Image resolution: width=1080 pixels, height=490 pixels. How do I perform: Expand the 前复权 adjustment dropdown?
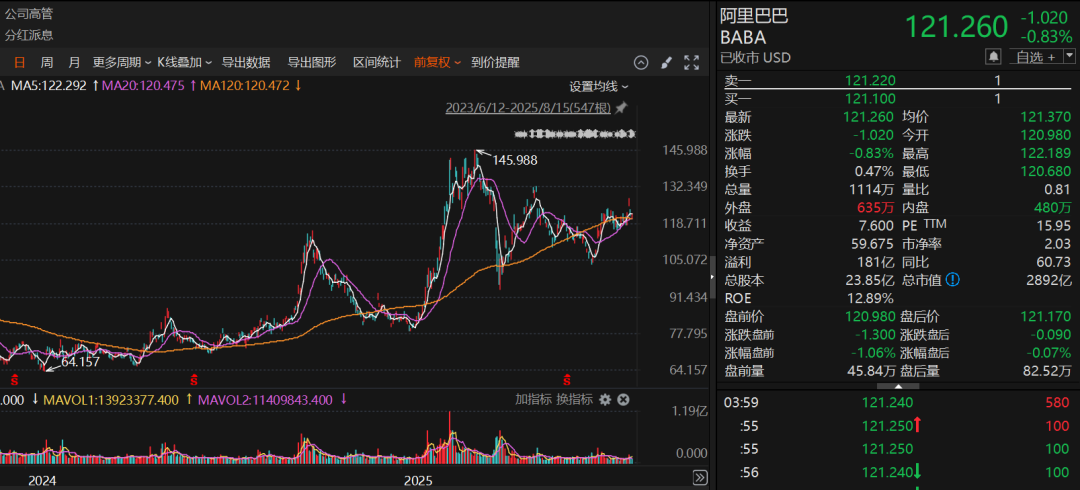click(x=437, y=62)
